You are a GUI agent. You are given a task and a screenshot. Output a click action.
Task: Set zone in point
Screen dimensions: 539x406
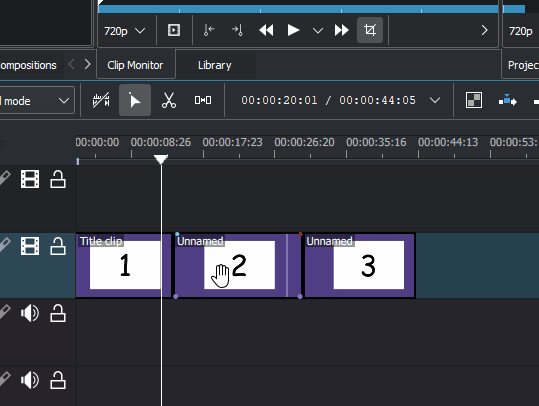(209, 30)
